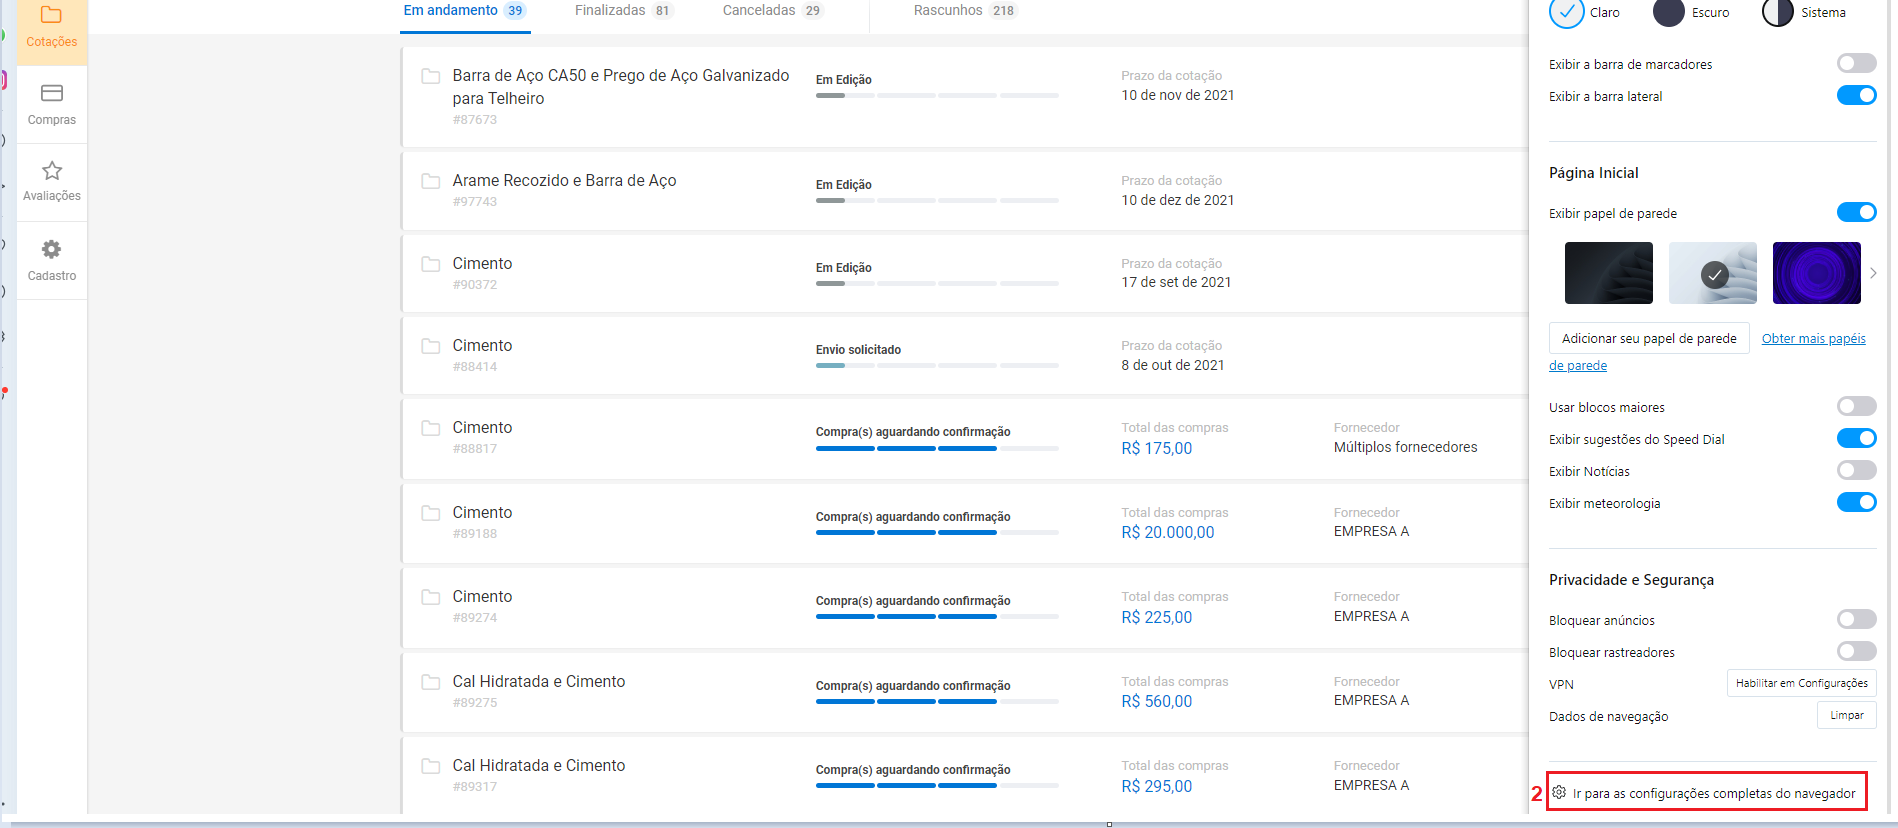Click Limpar for Dados de navegação
Screen dimensions: 1898x828
click(1846, 715)
